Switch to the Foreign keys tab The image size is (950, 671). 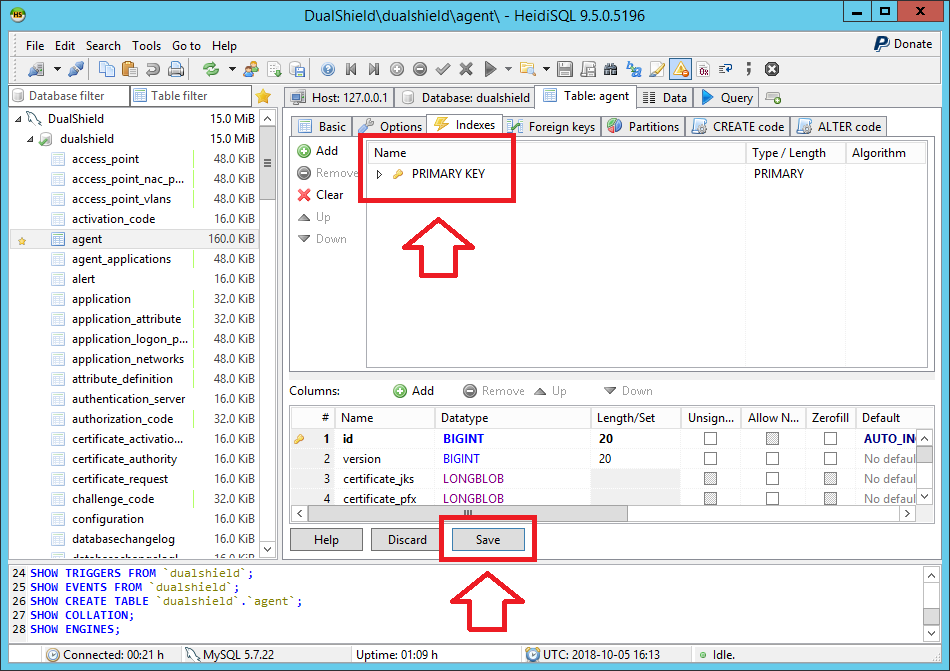point(561,126)
